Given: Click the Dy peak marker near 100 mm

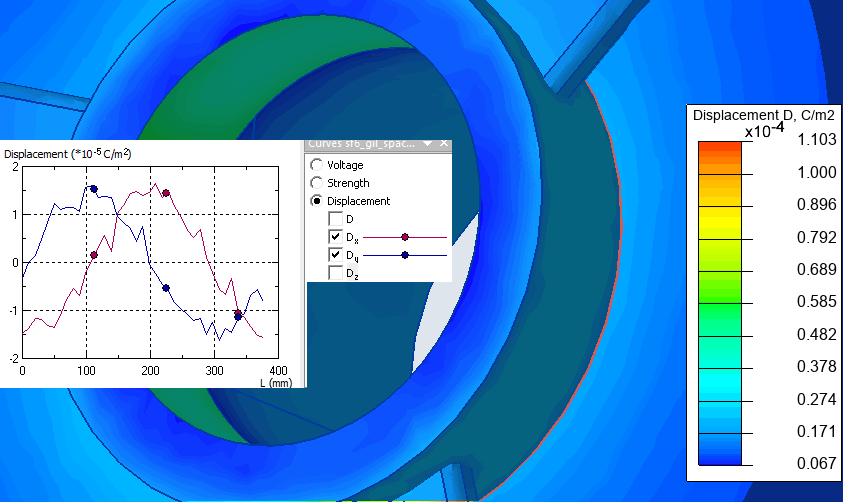Looking at the screenshot, I should pyautogui.click(x=94, y=189).
